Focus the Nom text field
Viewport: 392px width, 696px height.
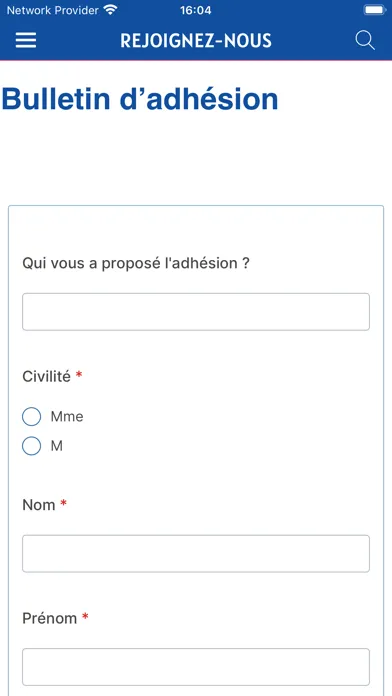click(196, 554)
